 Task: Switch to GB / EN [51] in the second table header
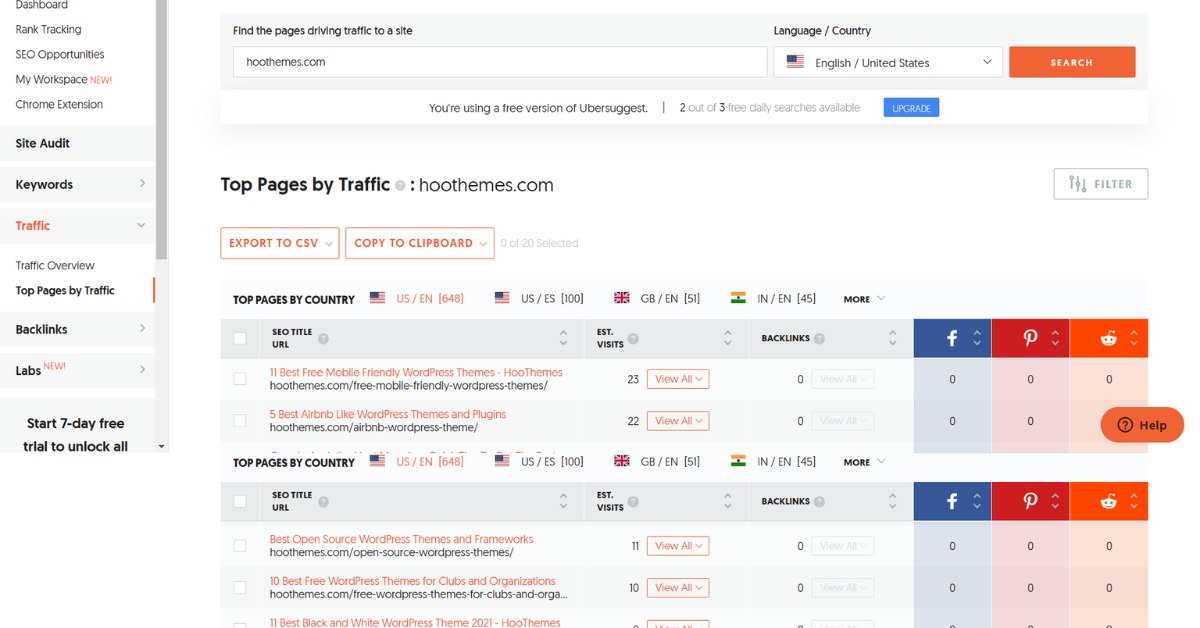(657, 461)
